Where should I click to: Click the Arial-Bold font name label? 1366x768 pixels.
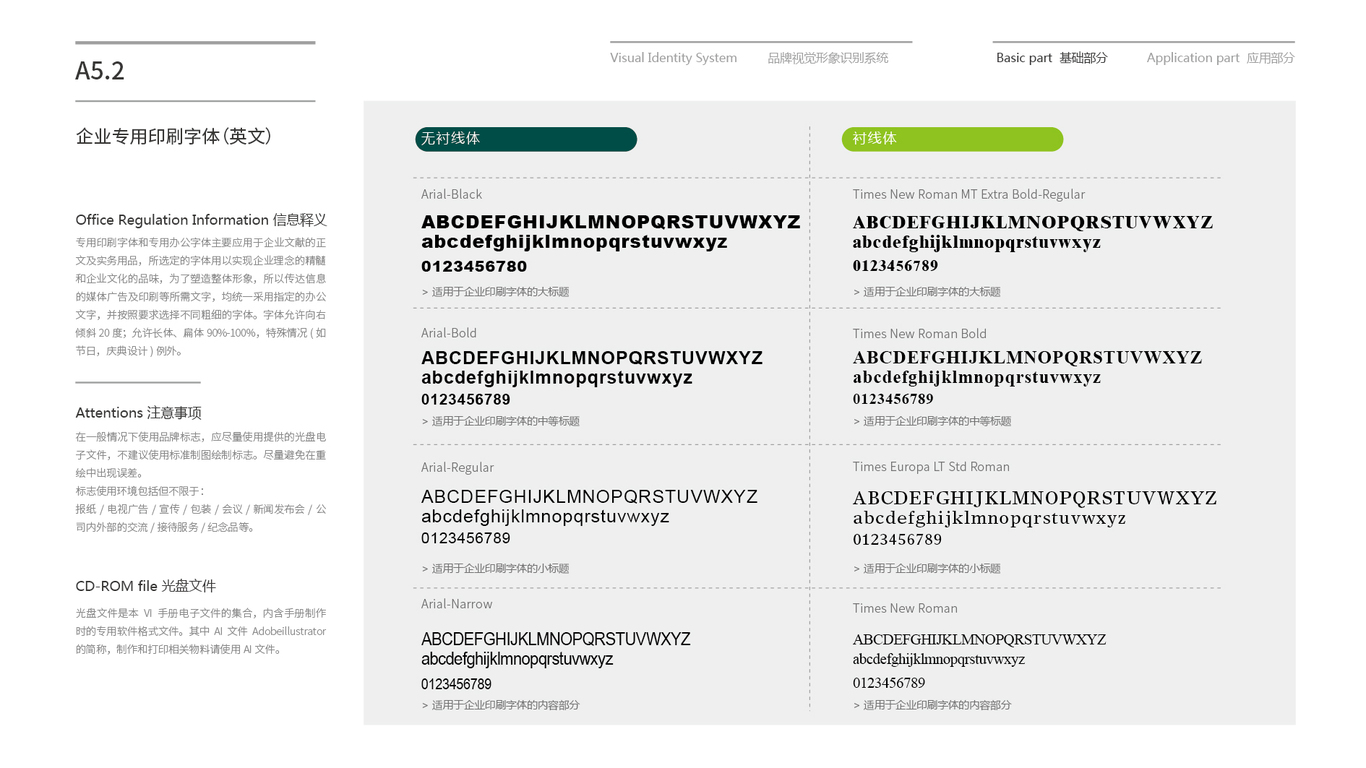point(449,333)
